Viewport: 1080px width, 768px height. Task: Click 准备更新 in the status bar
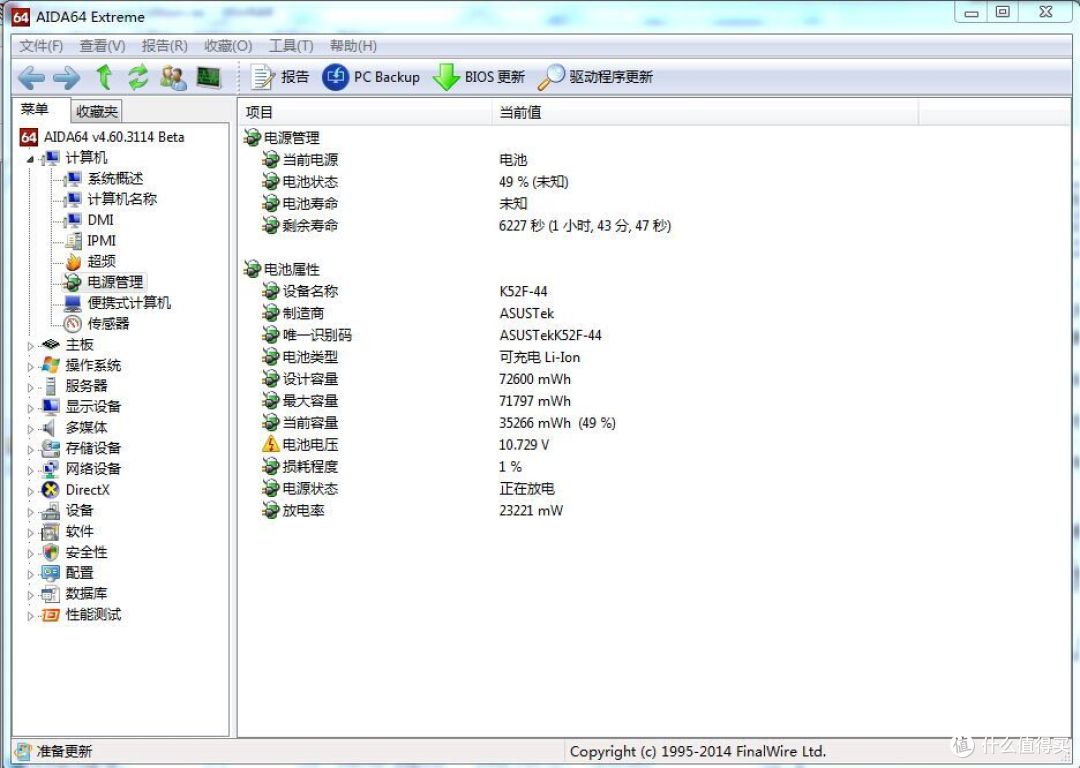coord(64,751)
